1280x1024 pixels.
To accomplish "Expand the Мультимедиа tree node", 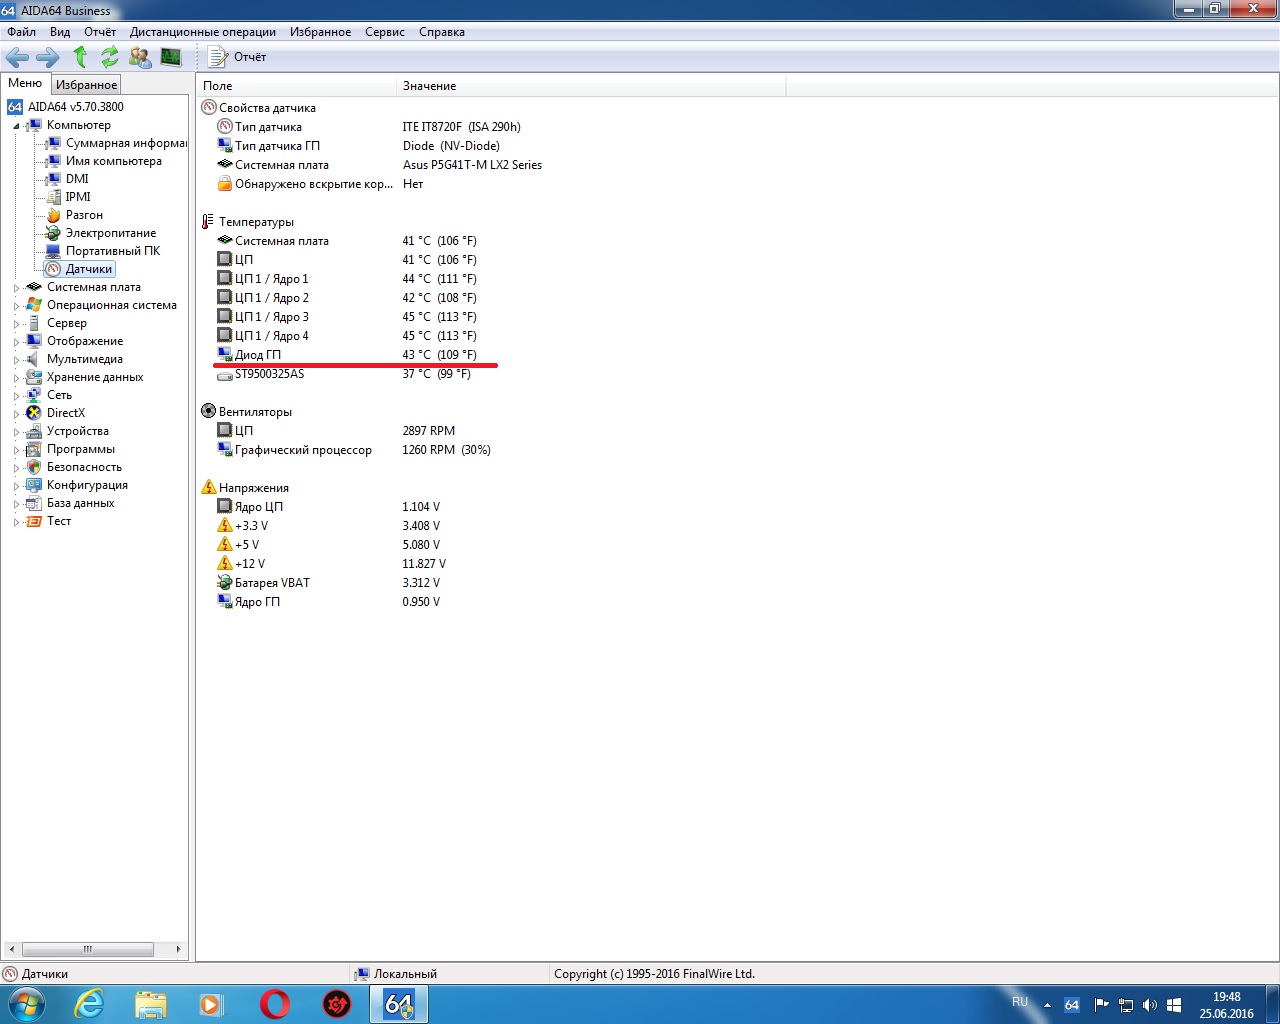I will (16, 360).
